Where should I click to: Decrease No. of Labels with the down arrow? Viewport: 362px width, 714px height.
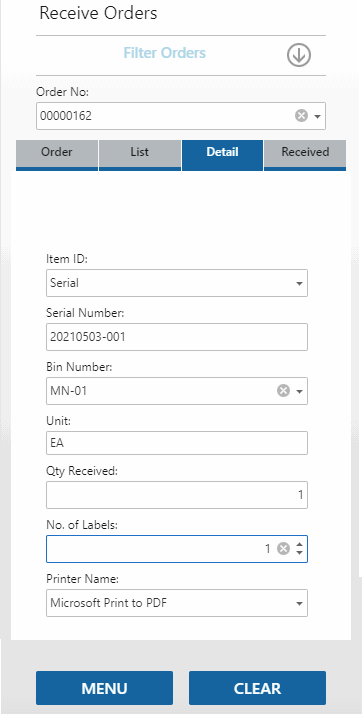299,553
